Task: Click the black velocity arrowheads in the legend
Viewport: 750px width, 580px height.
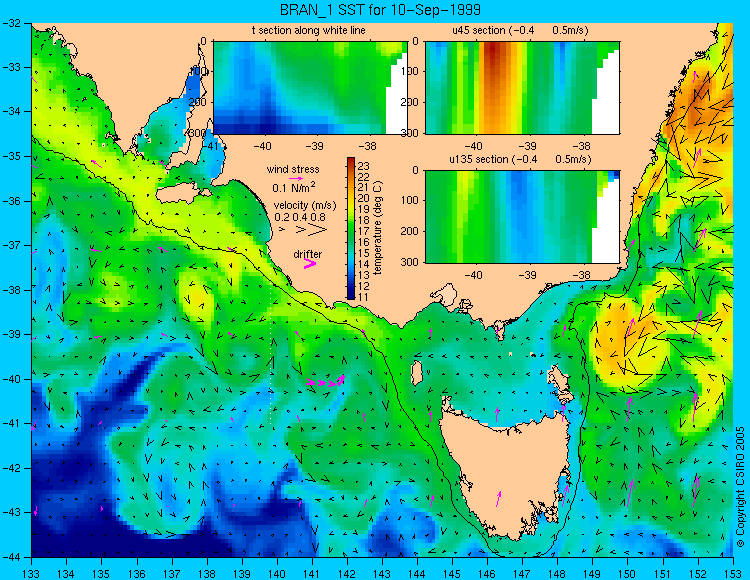Action: [303, 230]
